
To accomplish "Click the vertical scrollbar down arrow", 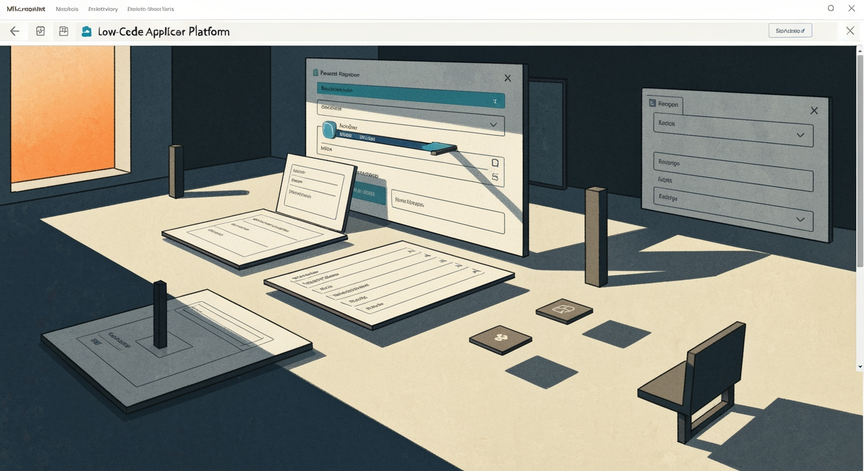I will coord(860,366).
